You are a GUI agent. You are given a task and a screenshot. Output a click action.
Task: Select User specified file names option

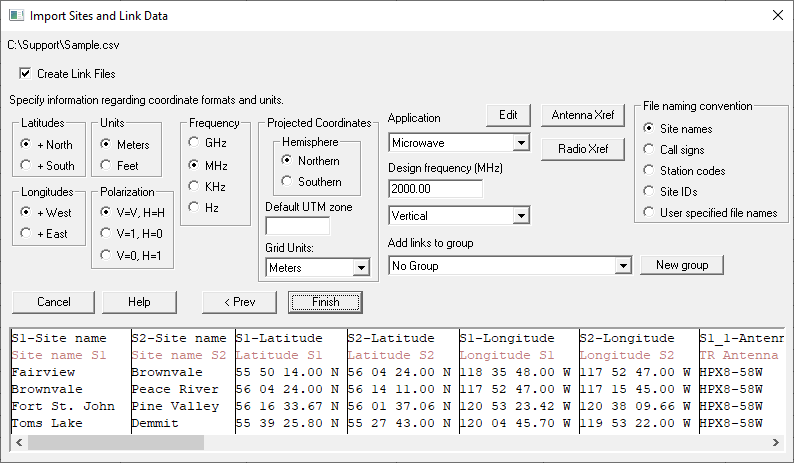pos(650,212)
